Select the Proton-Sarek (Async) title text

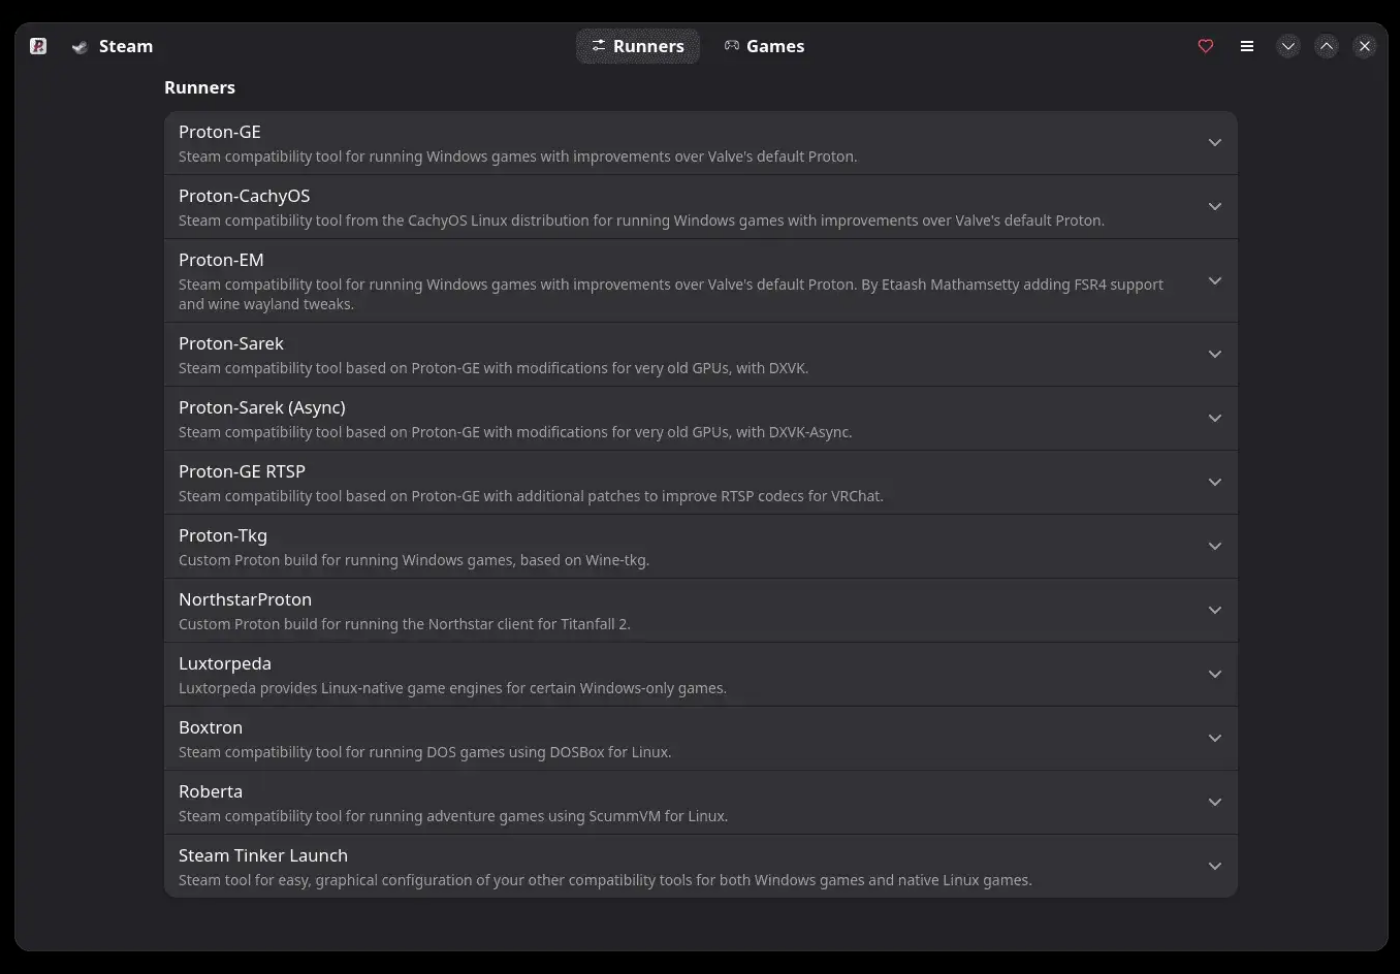point(262,408)
